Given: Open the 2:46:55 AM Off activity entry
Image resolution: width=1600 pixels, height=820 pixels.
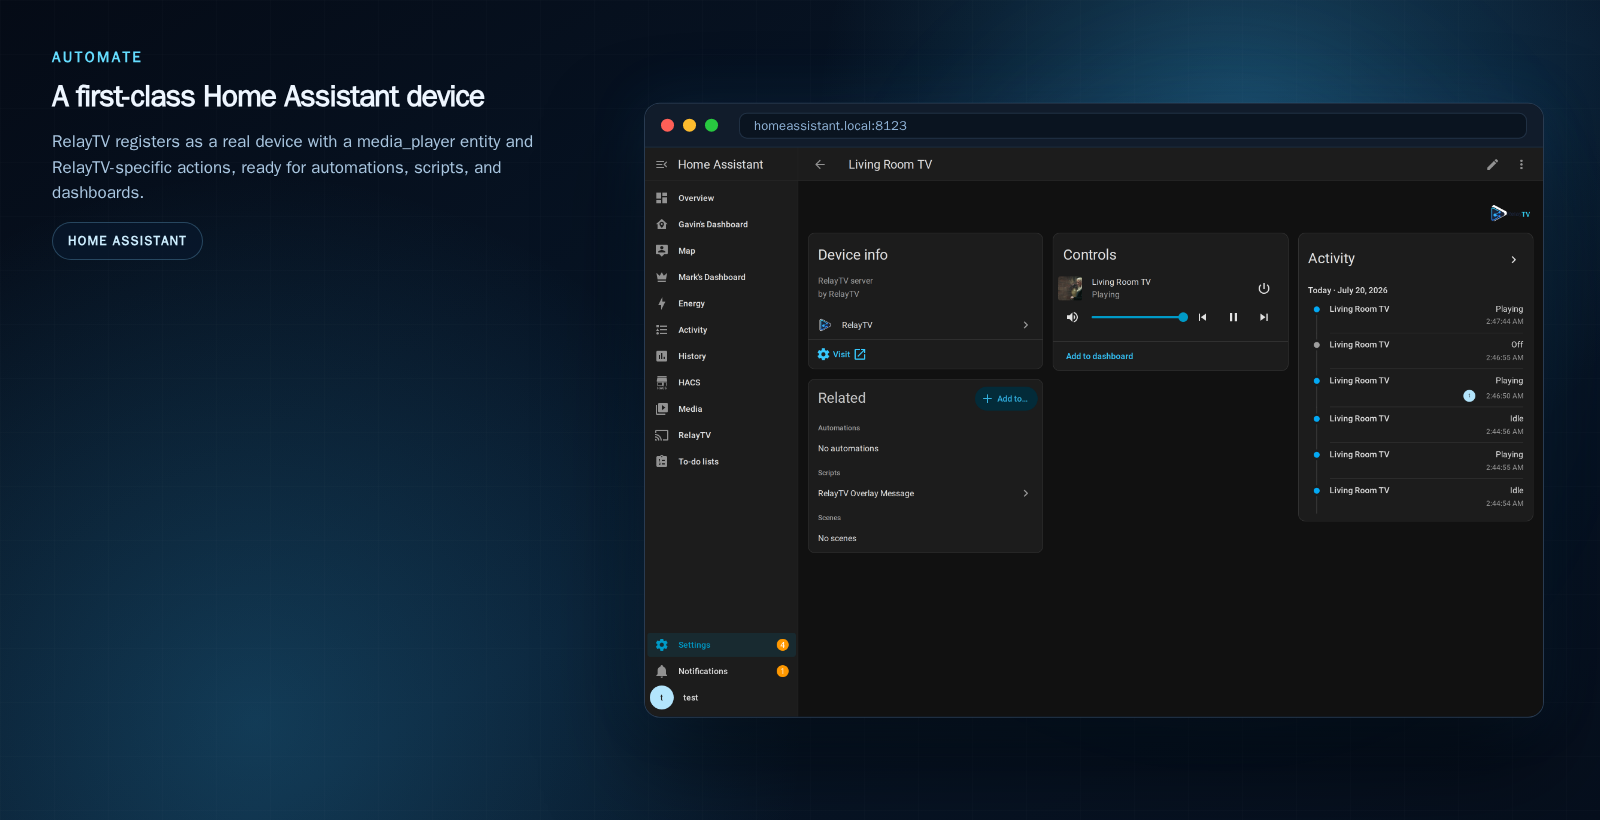Looking at the screenshot, I should click(x=1416, y=351).
